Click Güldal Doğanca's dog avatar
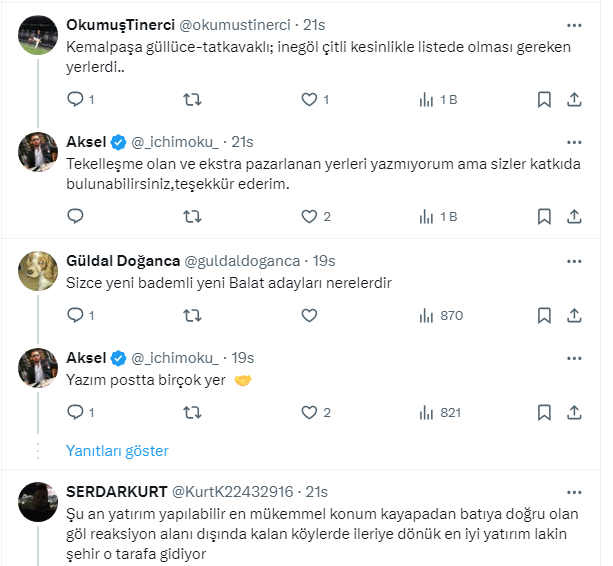 38,269
